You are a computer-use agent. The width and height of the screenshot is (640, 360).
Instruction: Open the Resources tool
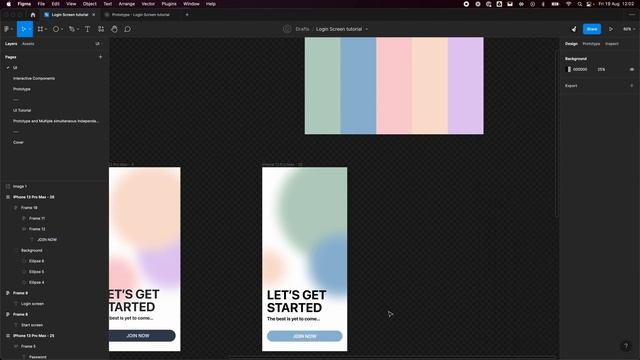[x=101, y=29]
